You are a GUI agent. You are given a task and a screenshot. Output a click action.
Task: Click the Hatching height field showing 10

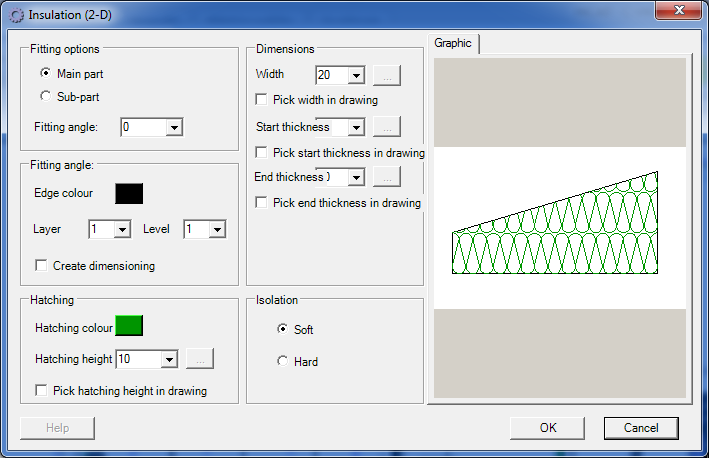click(x=139, y=360)
